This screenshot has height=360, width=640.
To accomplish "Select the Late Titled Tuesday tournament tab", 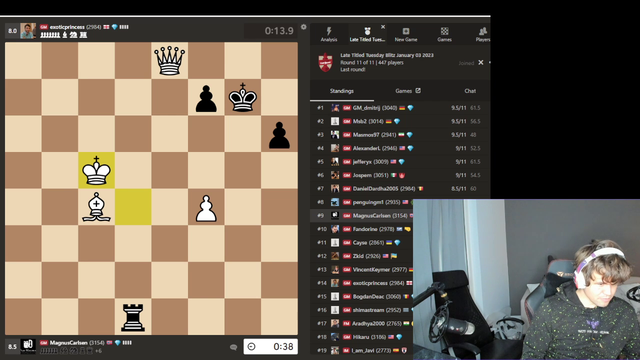I will 367,34.
